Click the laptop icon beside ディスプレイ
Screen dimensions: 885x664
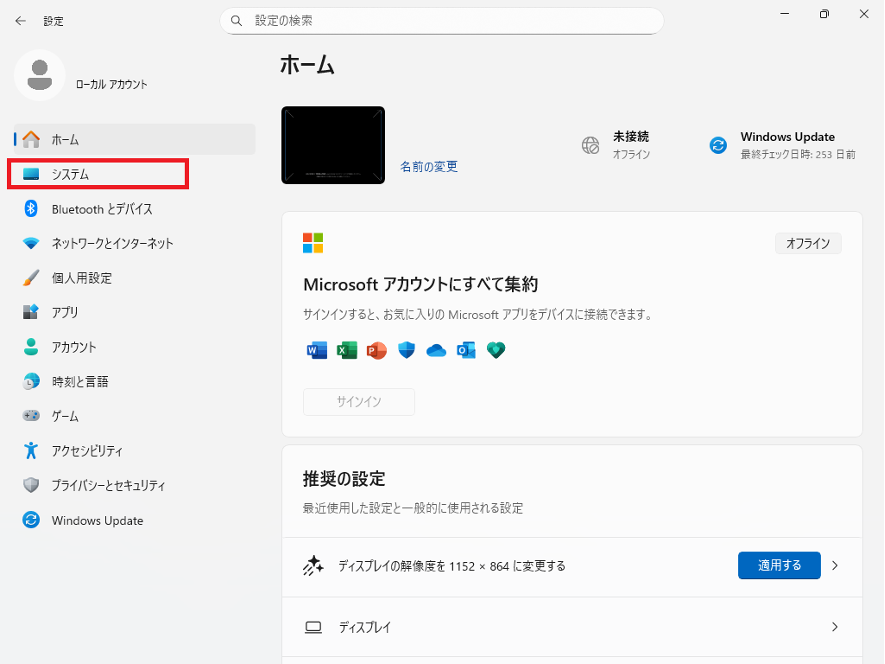tap(313, 627)
